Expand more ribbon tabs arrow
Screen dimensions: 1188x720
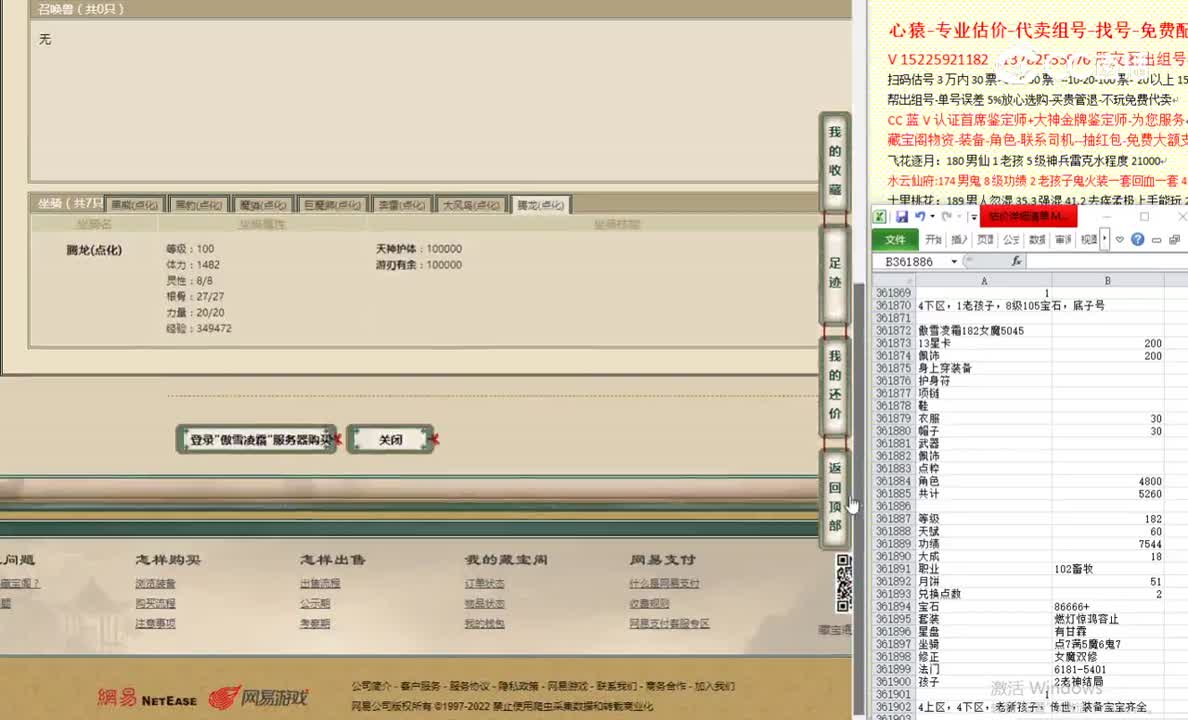[x=1105, y=239]
